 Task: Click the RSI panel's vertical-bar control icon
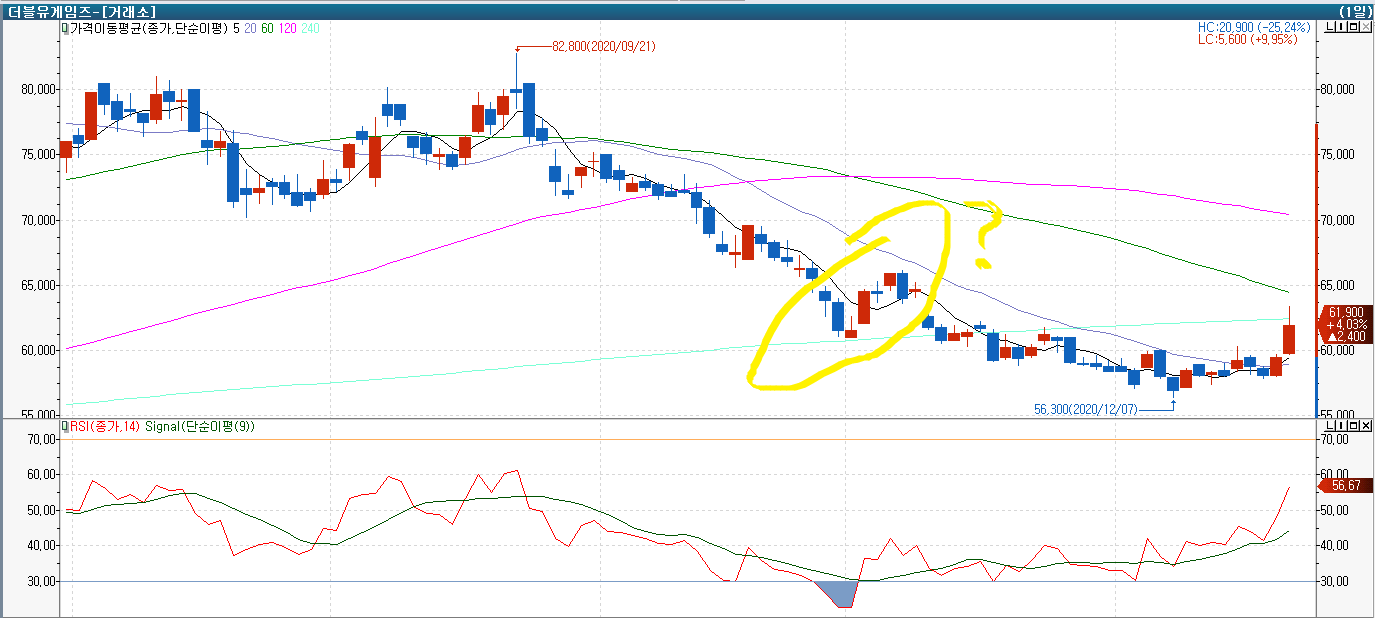coord(1340,427)
